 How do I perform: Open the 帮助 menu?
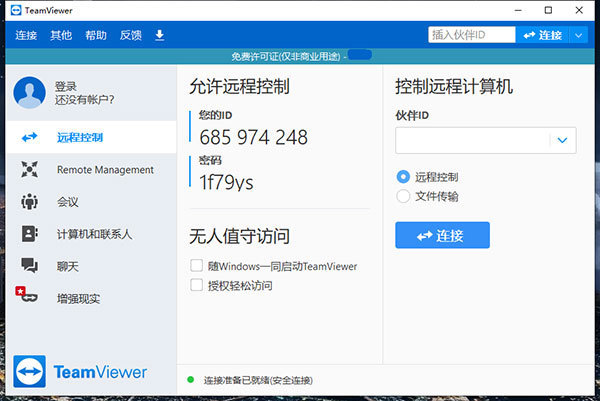pyautogui.click(x=96, y=35)
